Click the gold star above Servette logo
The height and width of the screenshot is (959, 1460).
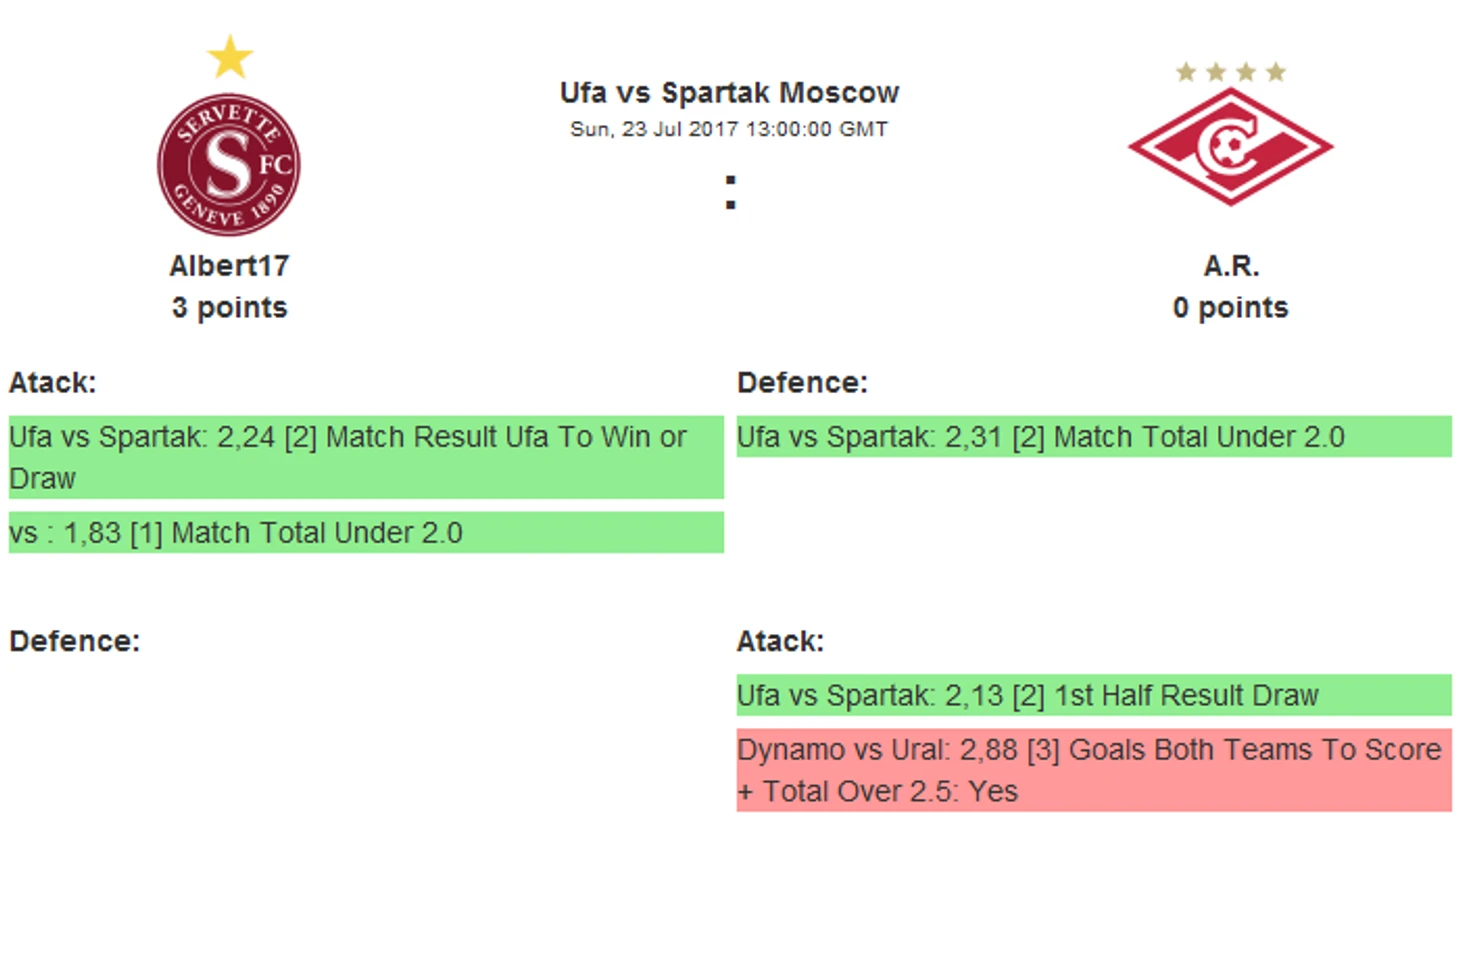[230, 57]
